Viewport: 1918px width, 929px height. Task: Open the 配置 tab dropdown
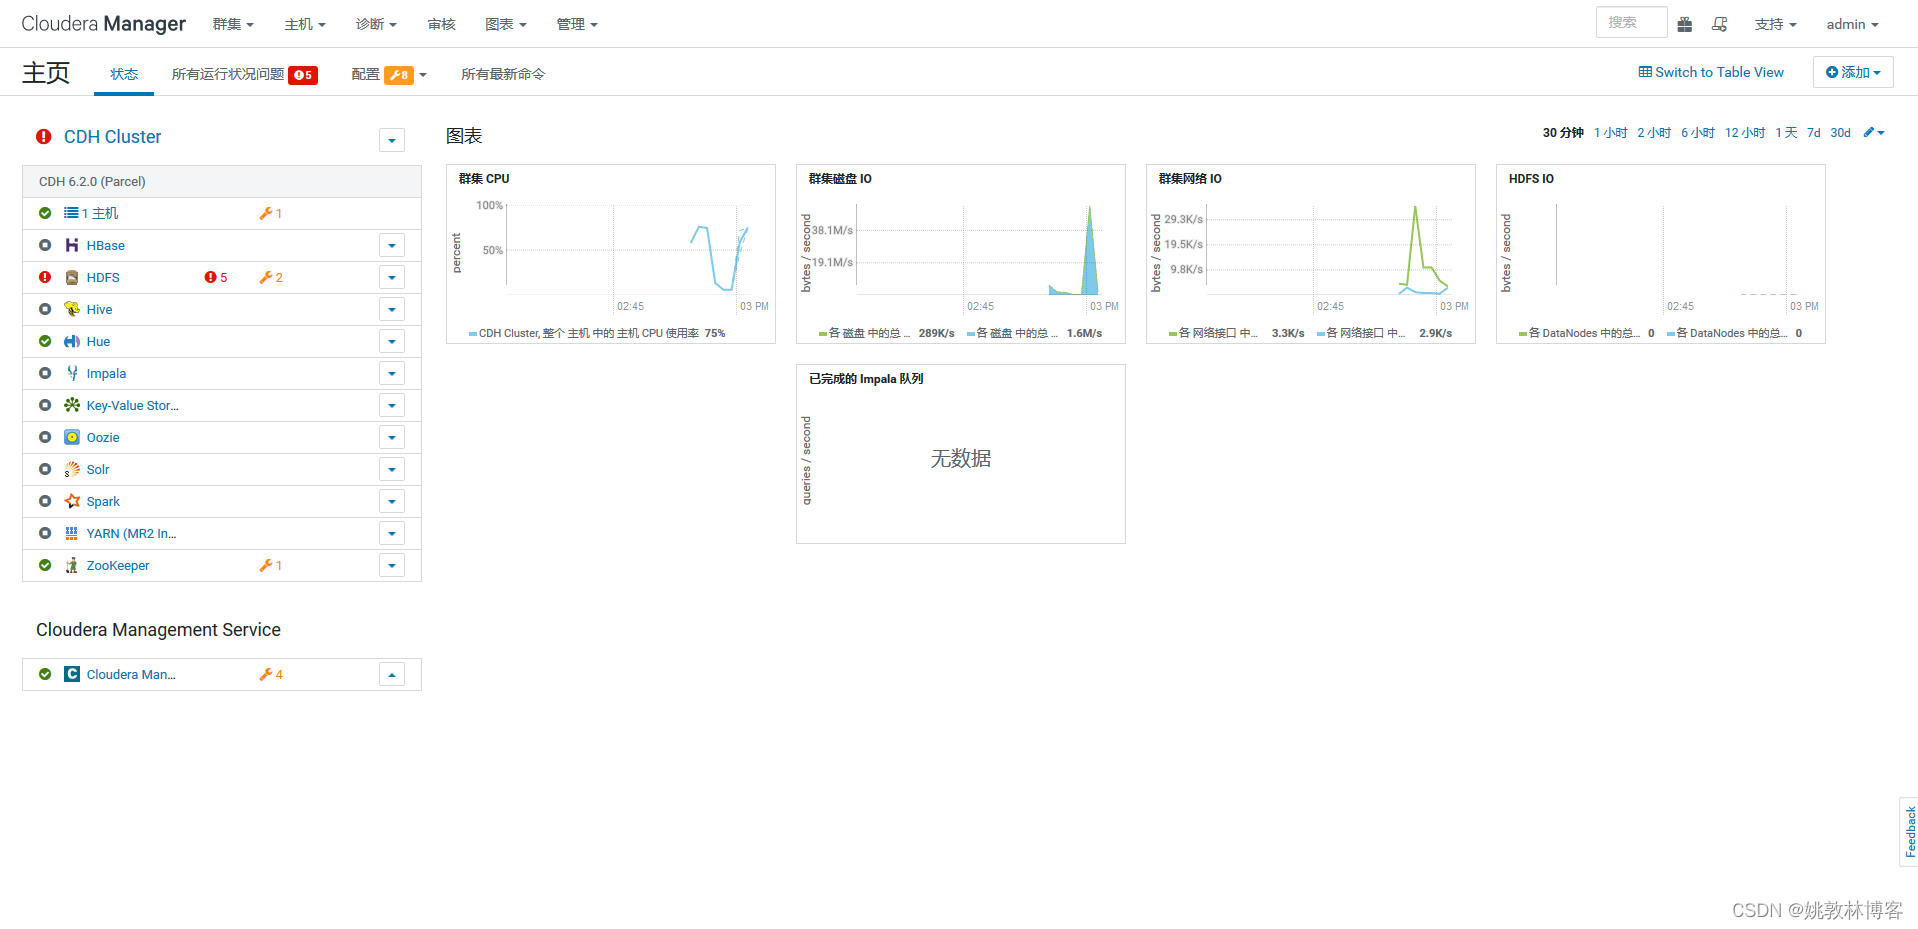click(x=389, y=74)
